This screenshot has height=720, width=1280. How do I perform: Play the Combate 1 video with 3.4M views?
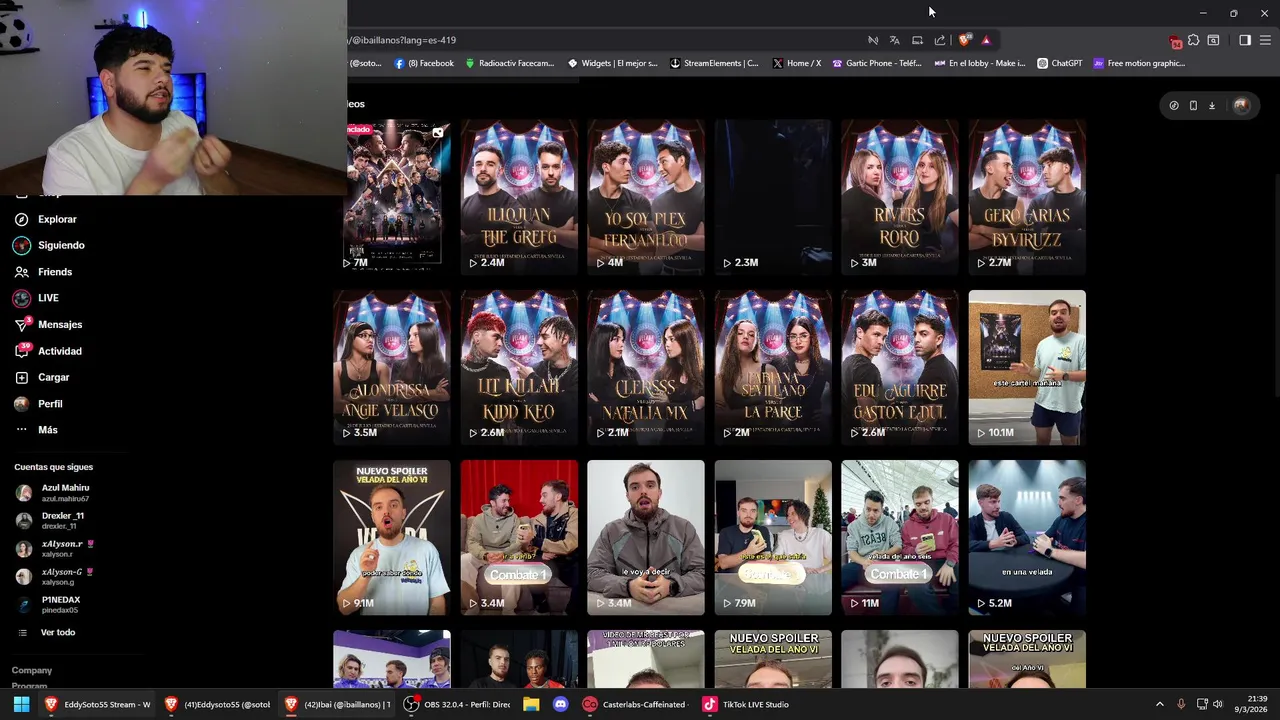click(x=519, y=537)
